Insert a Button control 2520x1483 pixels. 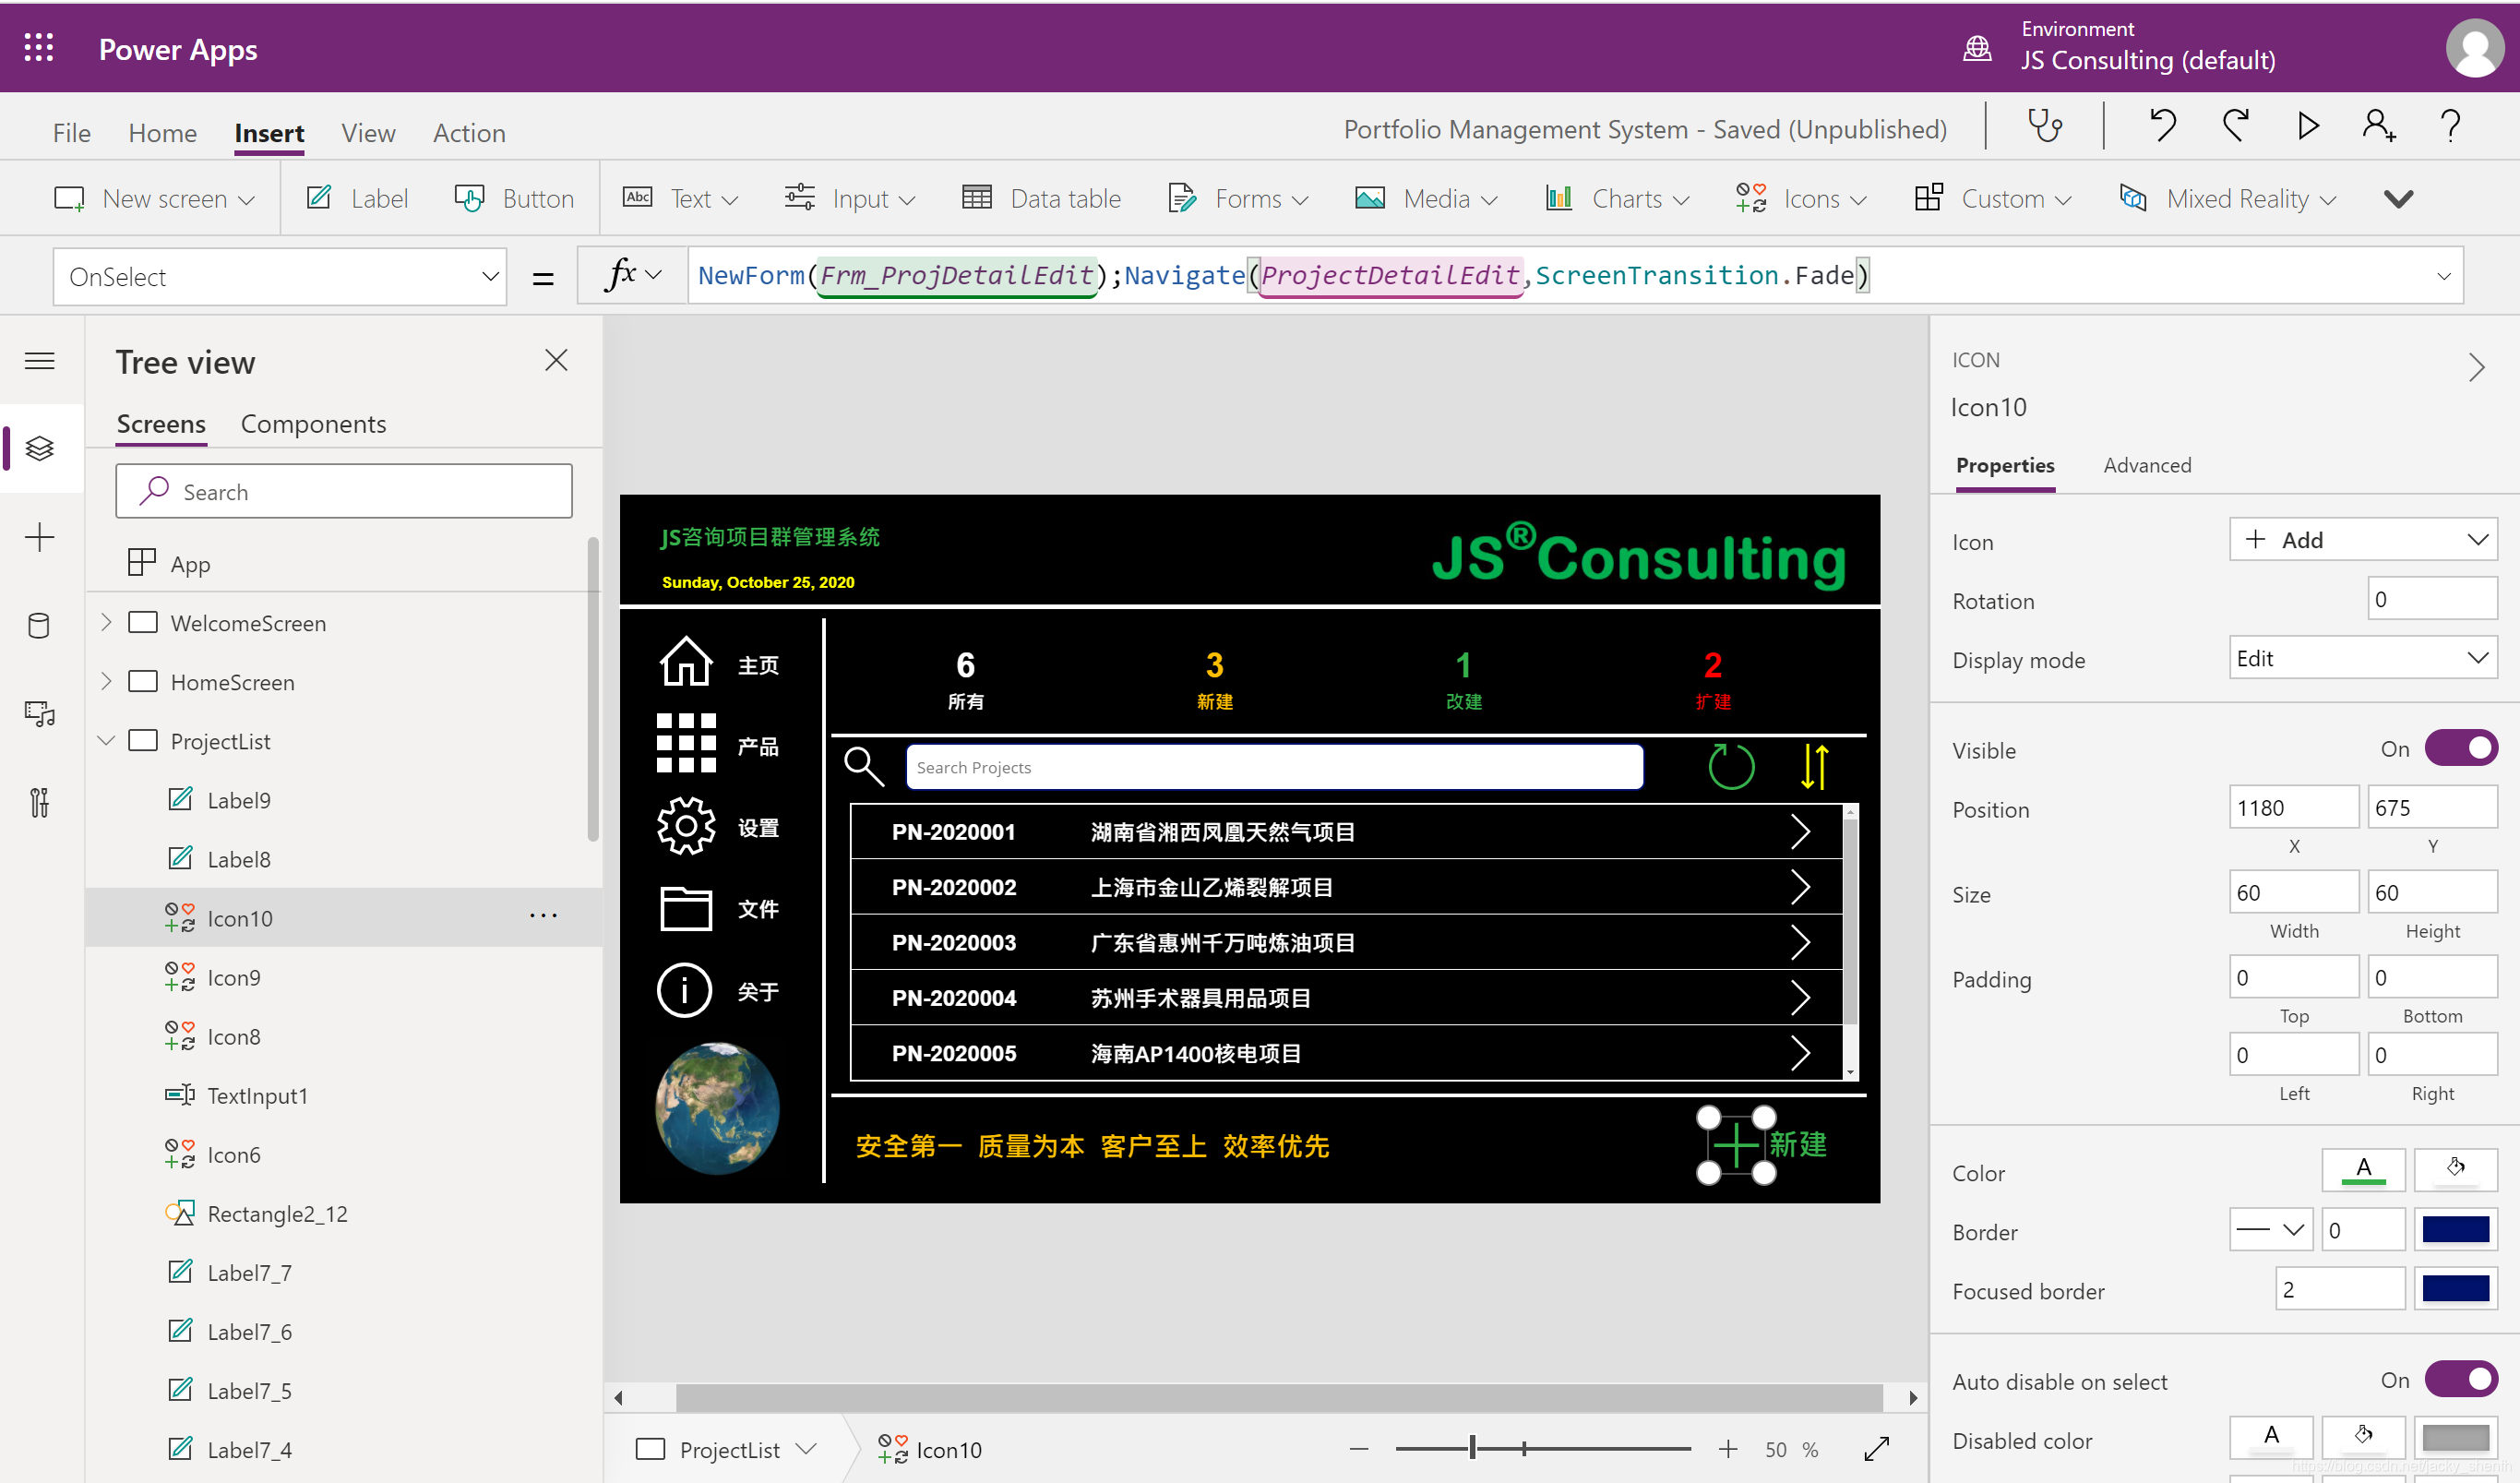pos(515,199)
